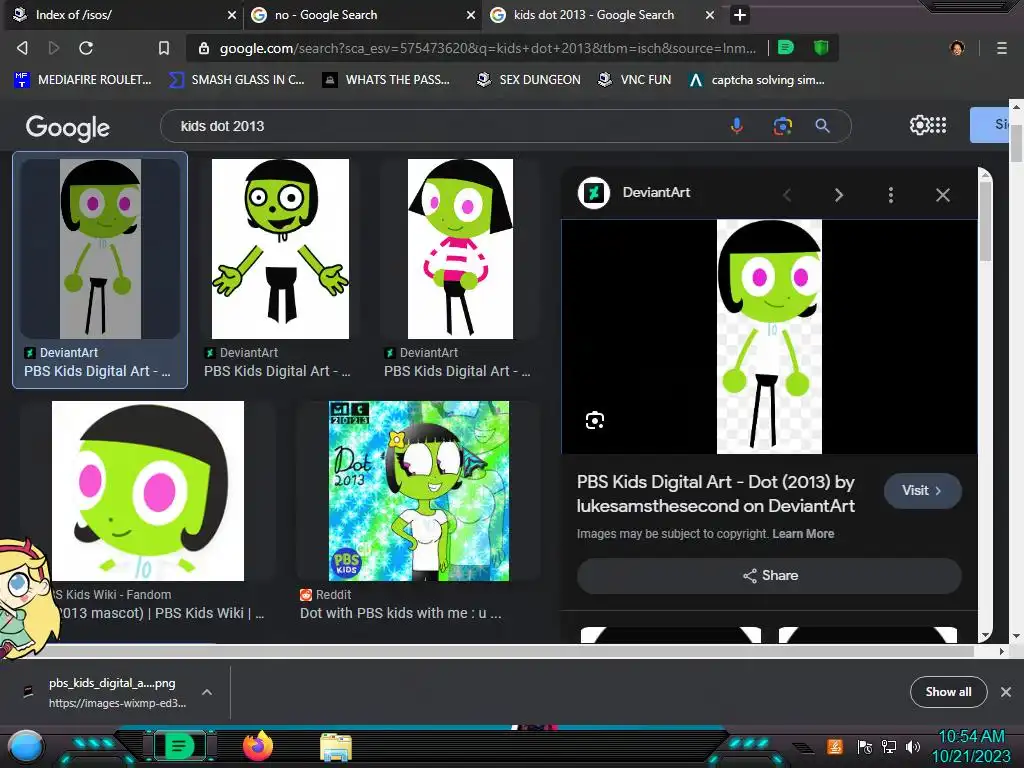Image resolution: width=1024 pixels, height=768 pixels.
Task: Click the browser forward arrow
Action: (54, 48)
